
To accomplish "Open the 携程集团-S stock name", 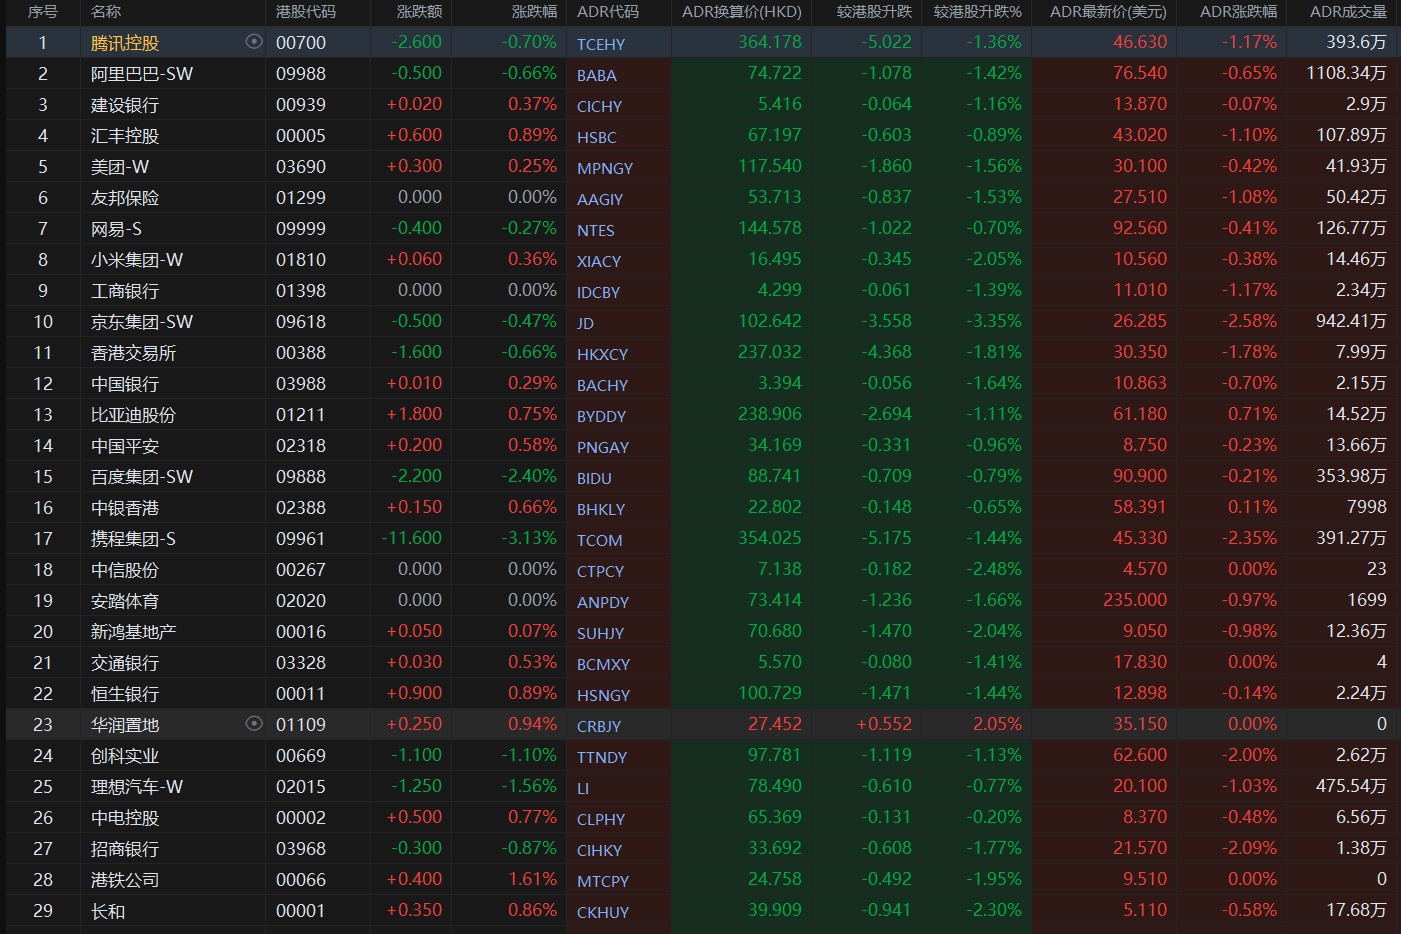I will coord(133,539).
